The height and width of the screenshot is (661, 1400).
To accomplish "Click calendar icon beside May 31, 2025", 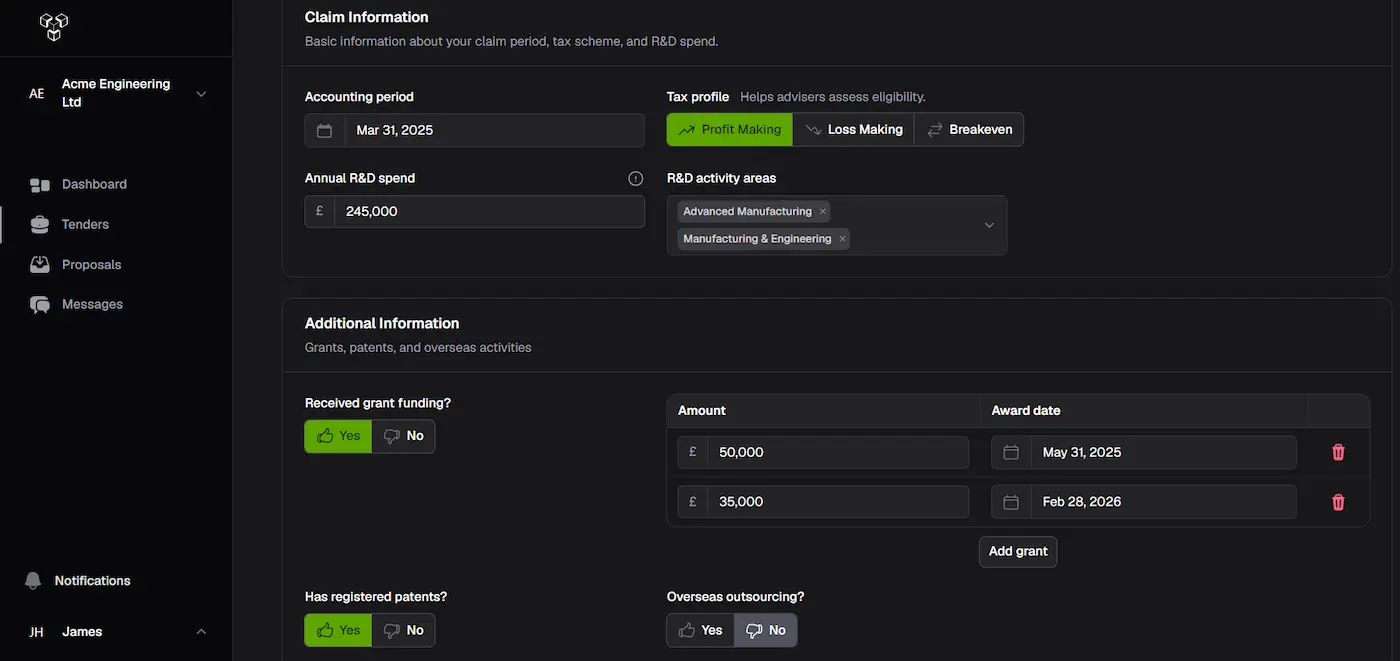I will click(x=1011, y=452).
